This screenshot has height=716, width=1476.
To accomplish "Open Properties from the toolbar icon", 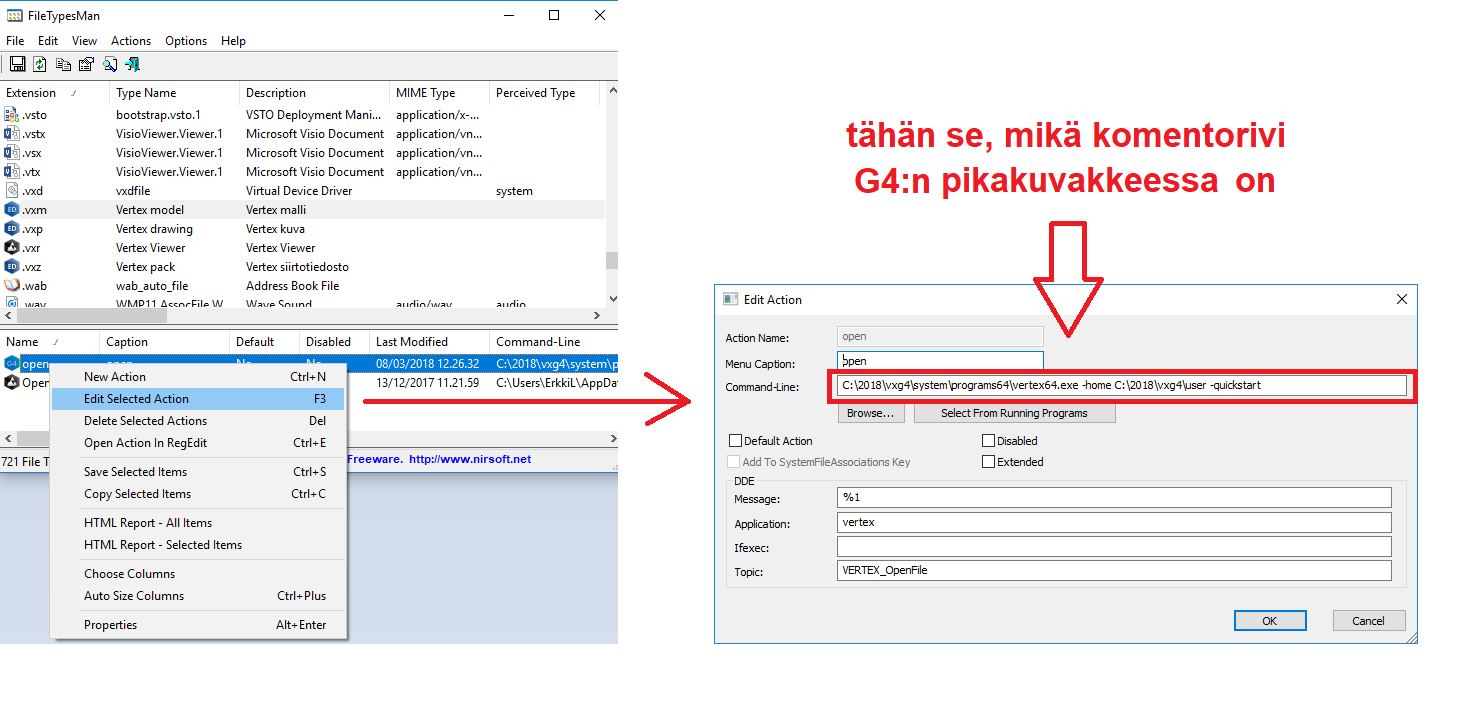I will click(86, 65).
